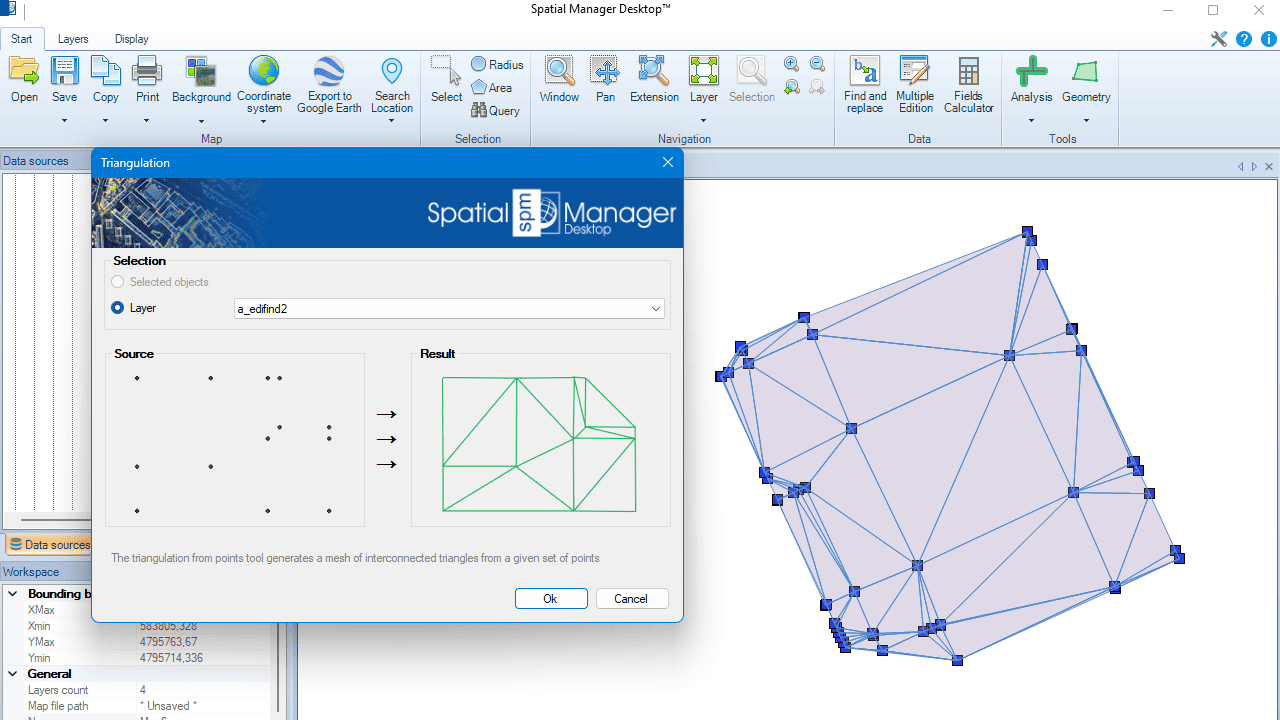Close the map document tab
This screenshot has width=1280, height=720.
[1269, 167]
